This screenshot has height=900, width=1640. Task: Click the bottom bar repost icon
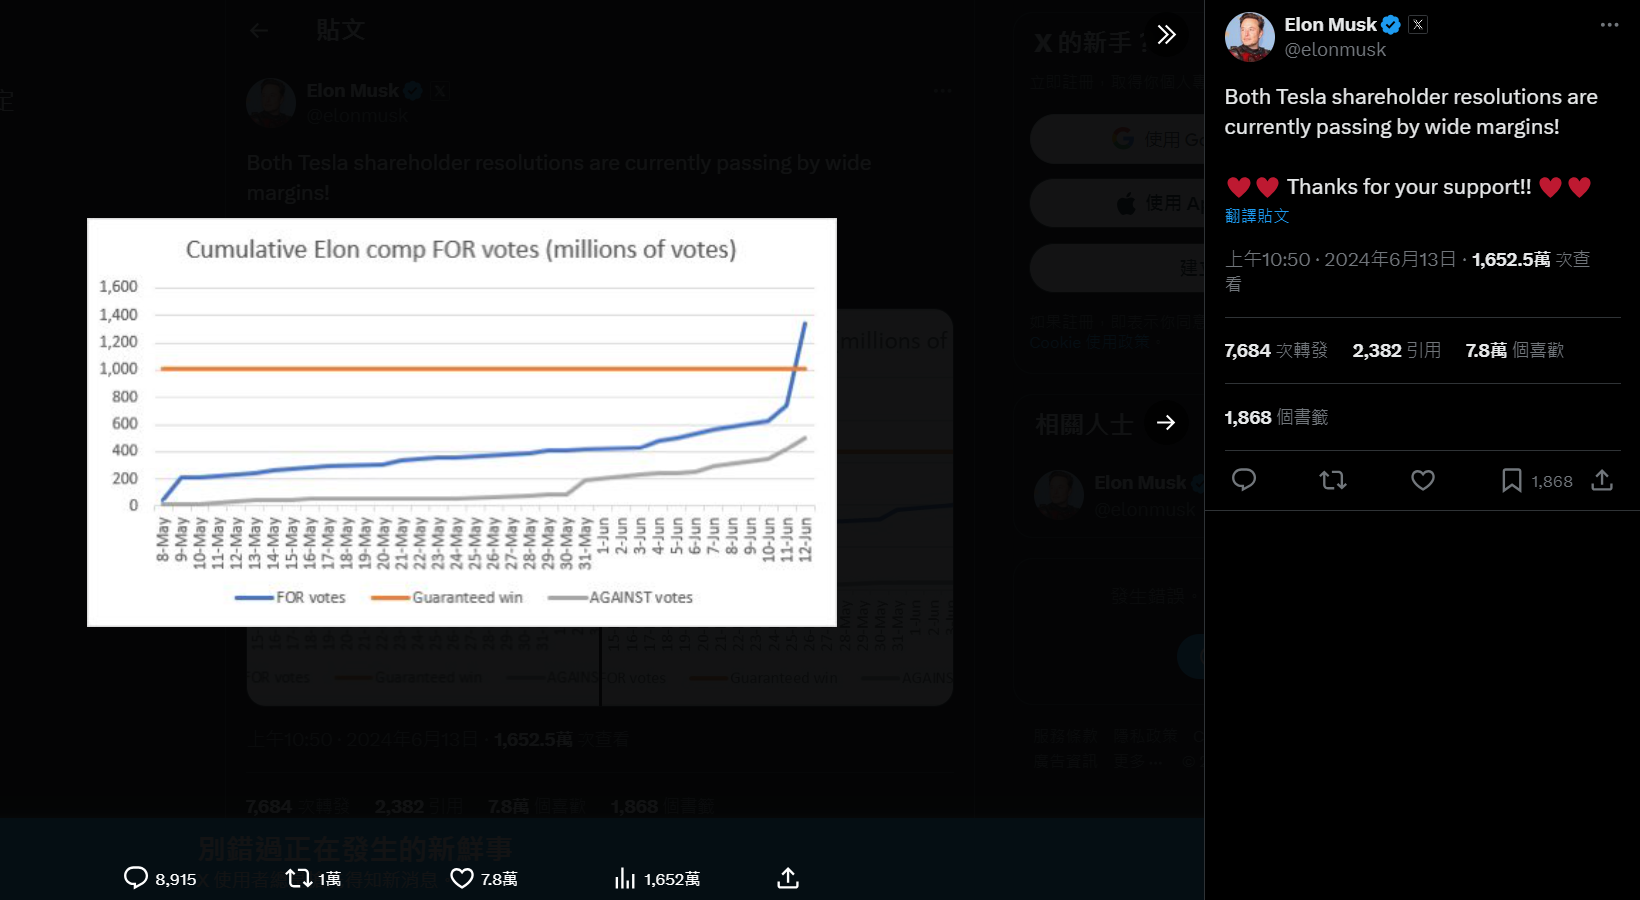click(x=298, y=878)
